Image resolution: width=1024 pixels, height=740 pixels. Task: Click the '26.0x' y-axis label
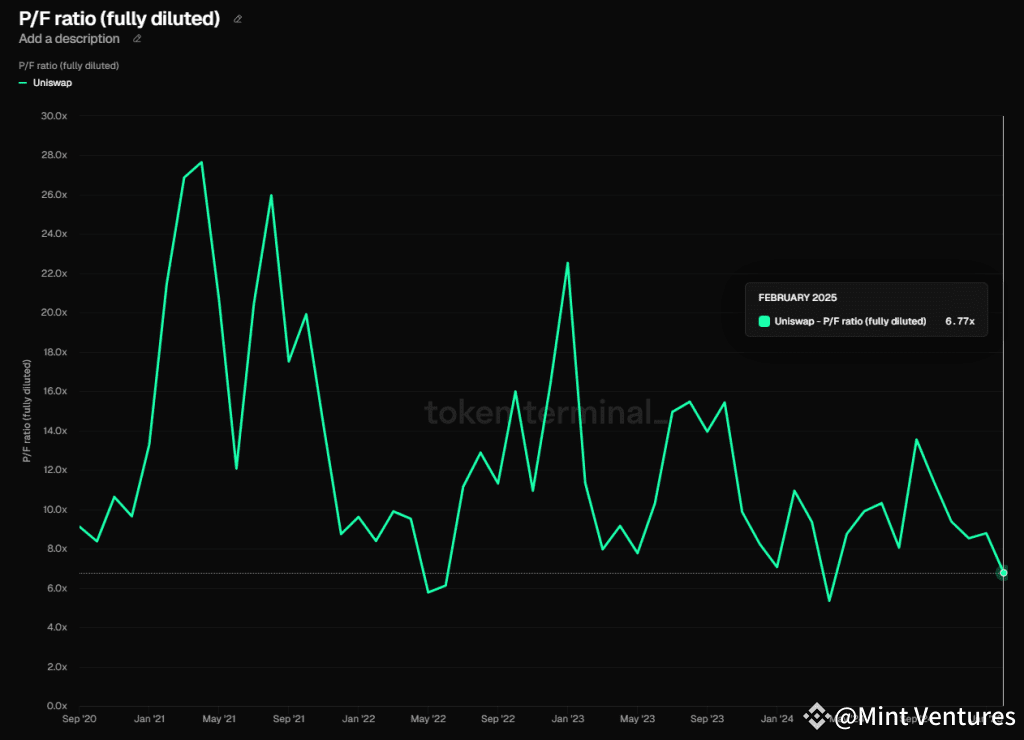coord(54,195)
